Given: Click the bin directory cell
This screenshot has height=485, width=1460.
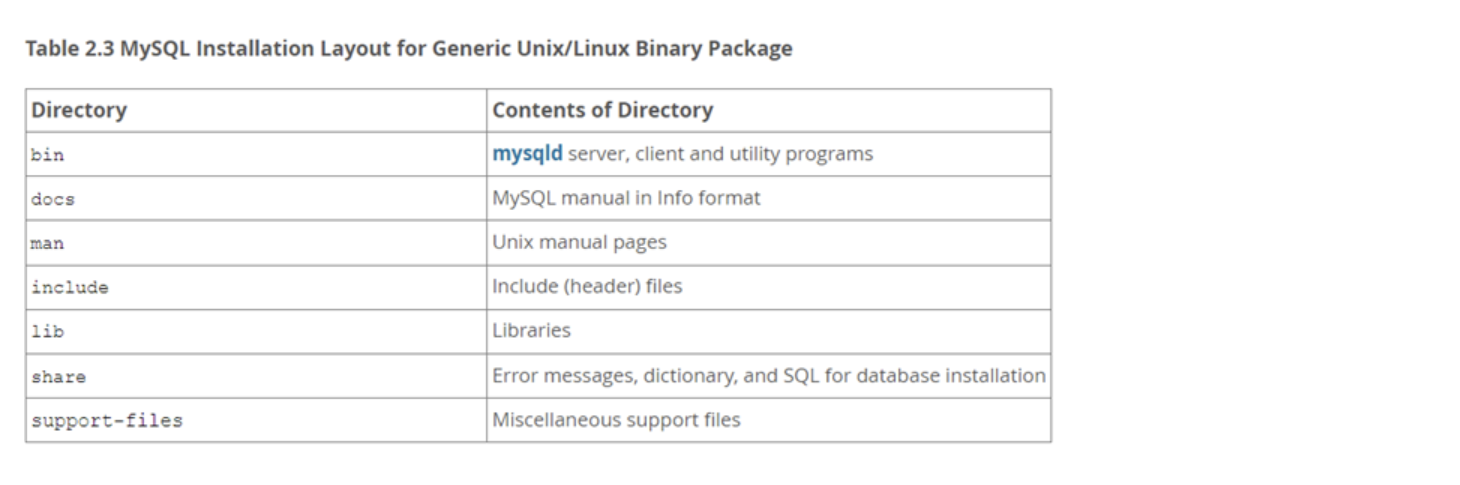Looking at the screenshot, I should tap(256, 154).
